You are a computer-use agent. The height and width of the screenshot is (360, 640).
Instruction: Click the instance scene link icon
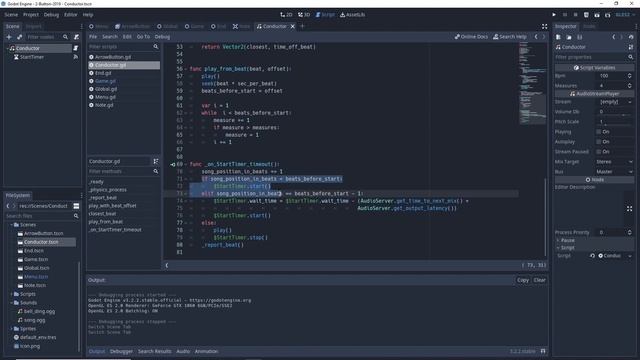point(20,37)
